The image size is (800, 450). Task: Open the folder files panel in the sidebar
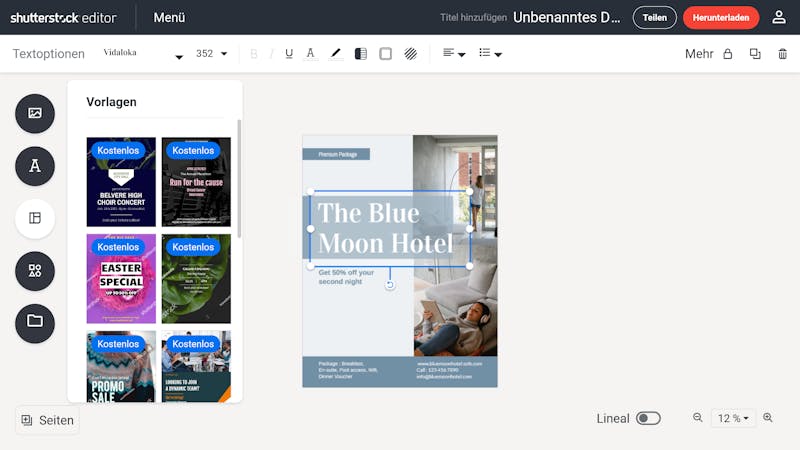point(35,323)
